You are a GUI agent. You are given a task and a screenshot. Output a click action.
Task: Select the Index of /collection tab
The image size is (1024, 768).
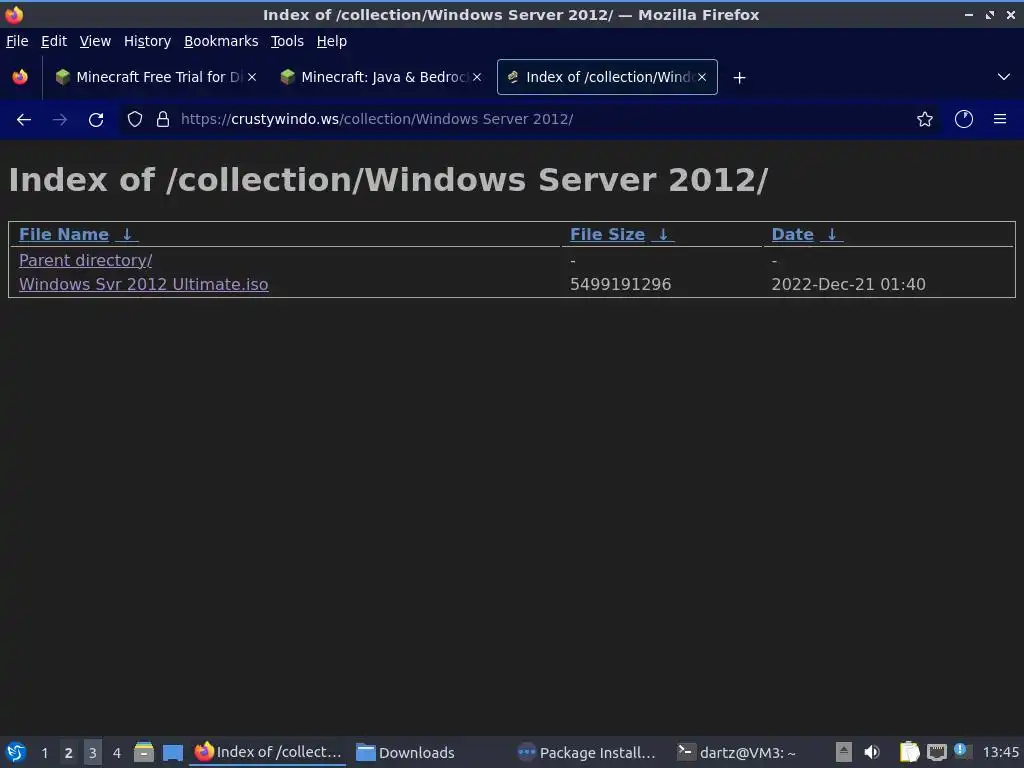pos(607,77)
